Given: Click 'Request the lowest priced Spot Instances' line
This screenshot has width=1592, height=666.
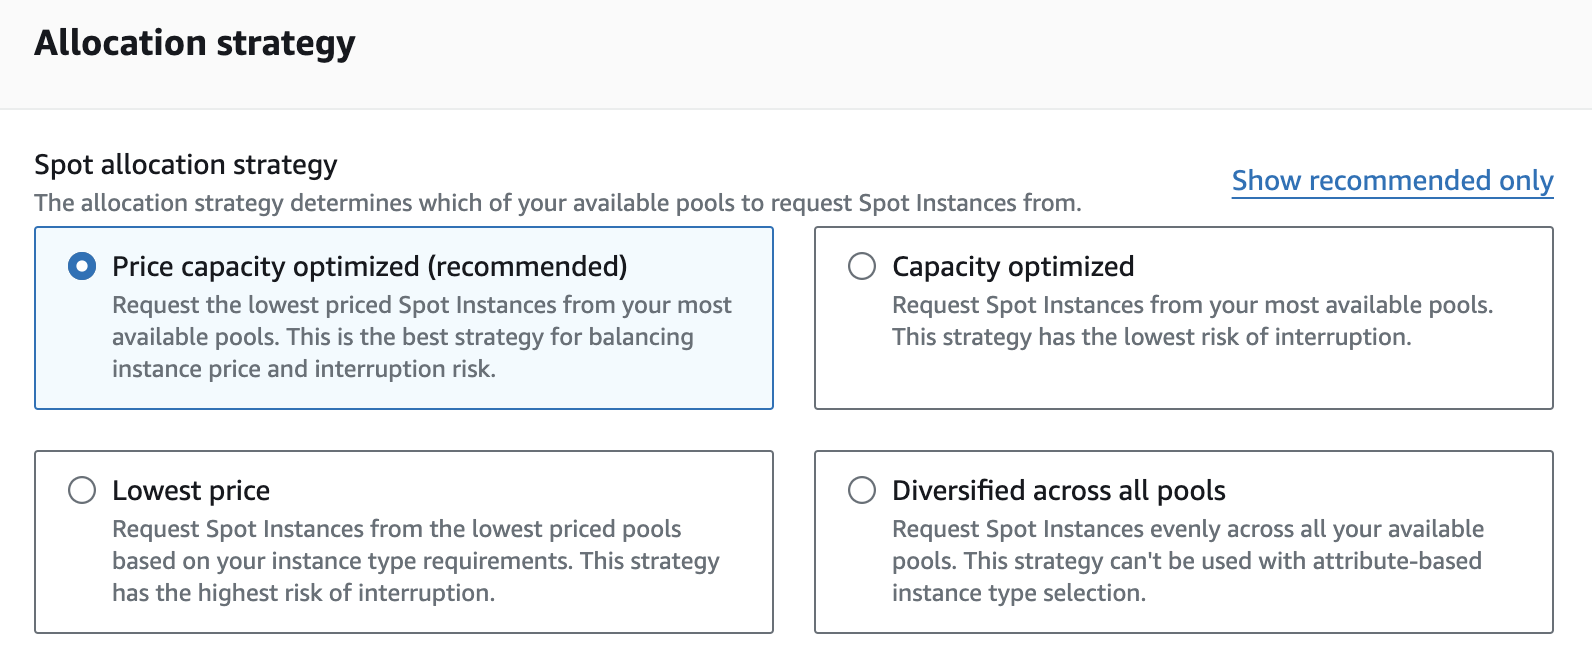Looking at the screenshot, I should [421, 305].
